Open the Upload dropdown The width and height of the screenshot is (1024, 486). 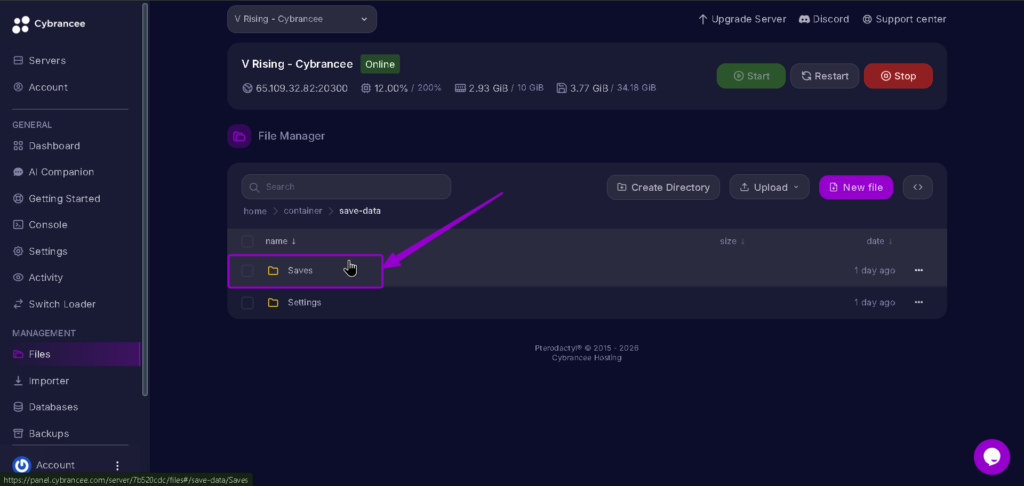coord(769,187)
